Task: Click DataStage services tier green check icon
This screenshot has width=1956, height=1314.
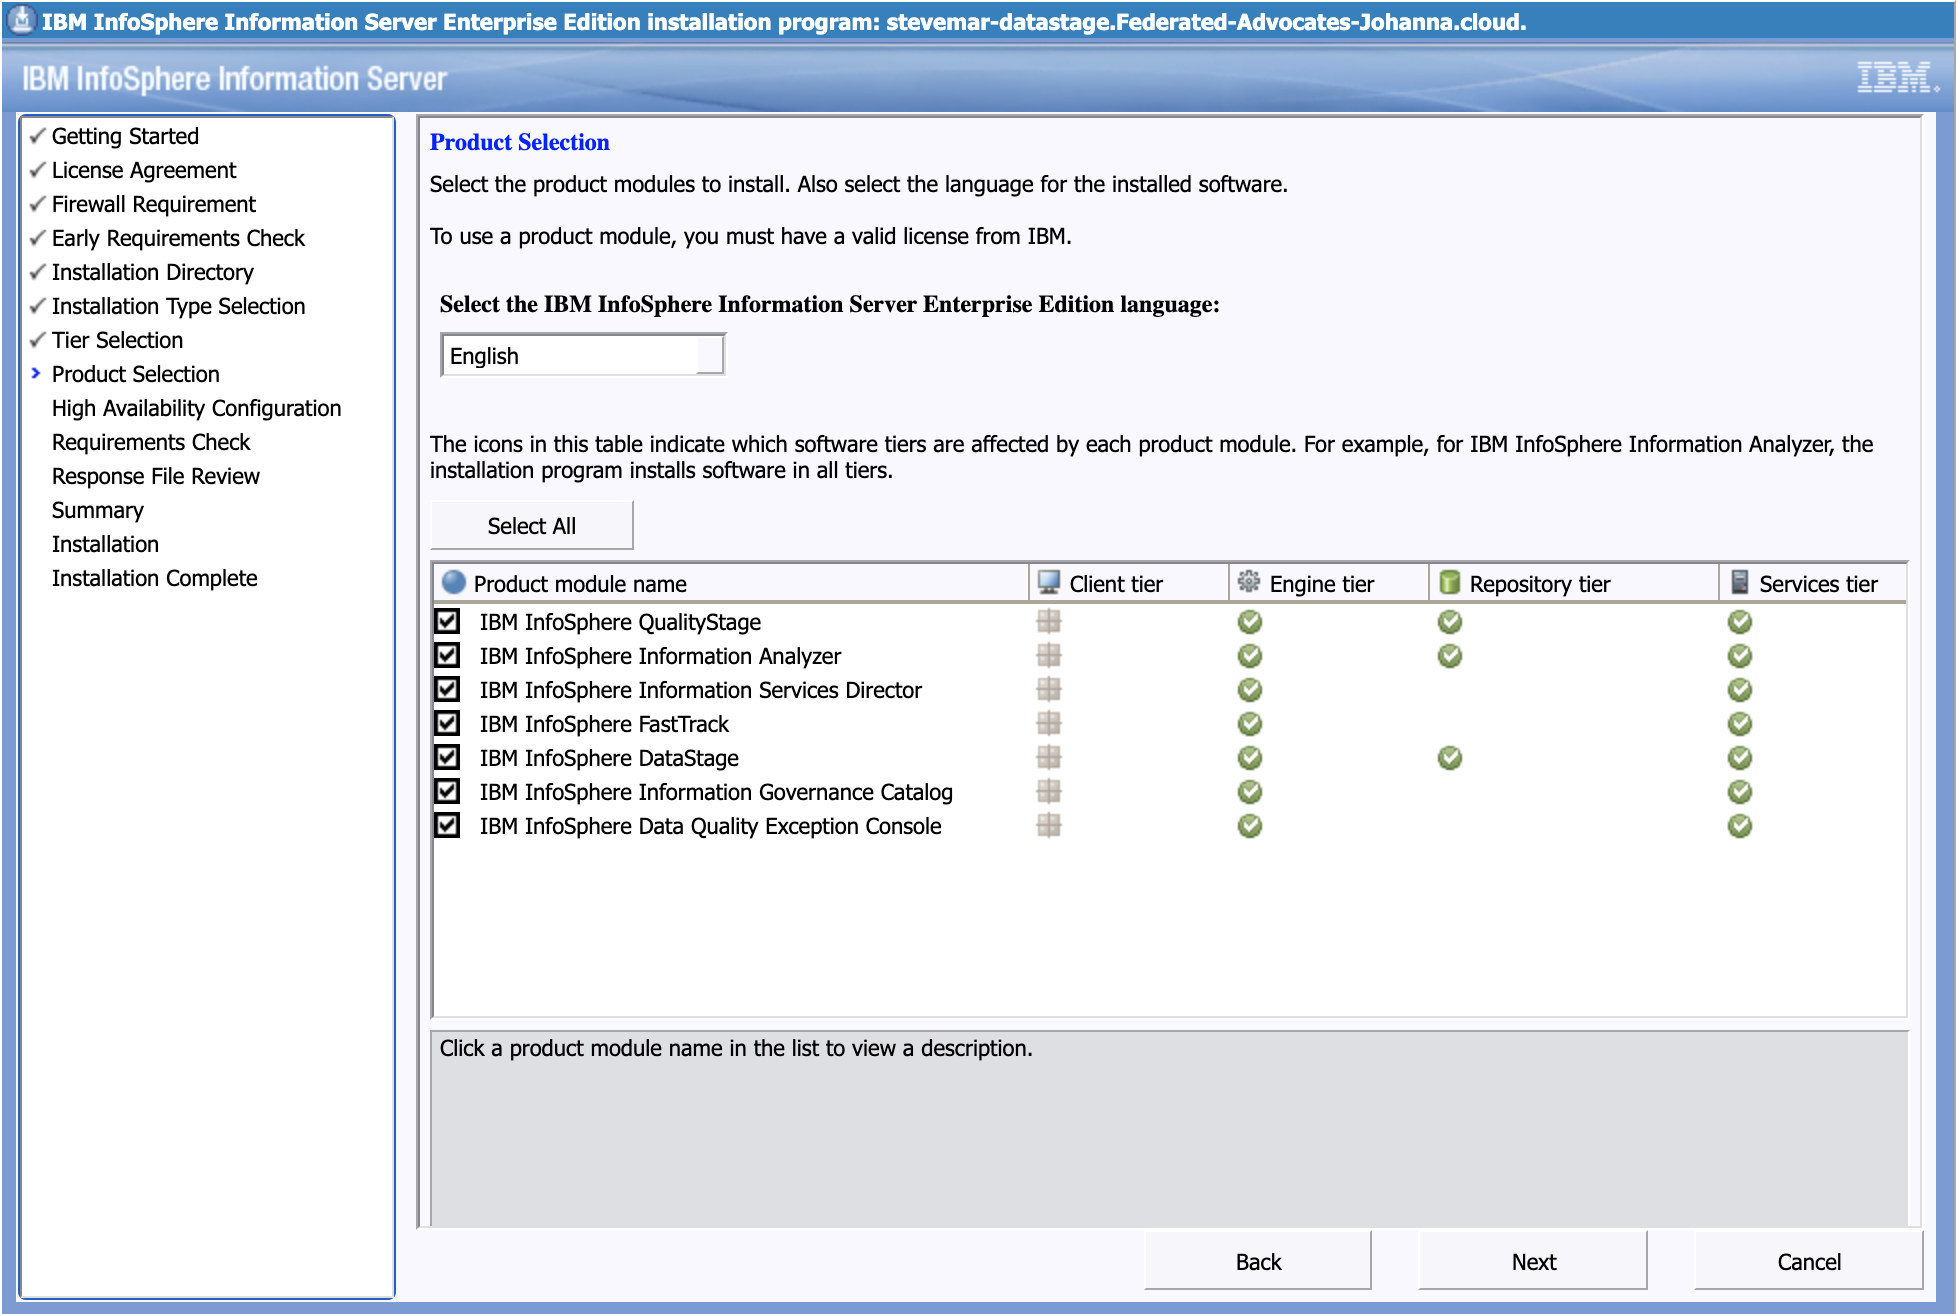Action: point(1740,758)
